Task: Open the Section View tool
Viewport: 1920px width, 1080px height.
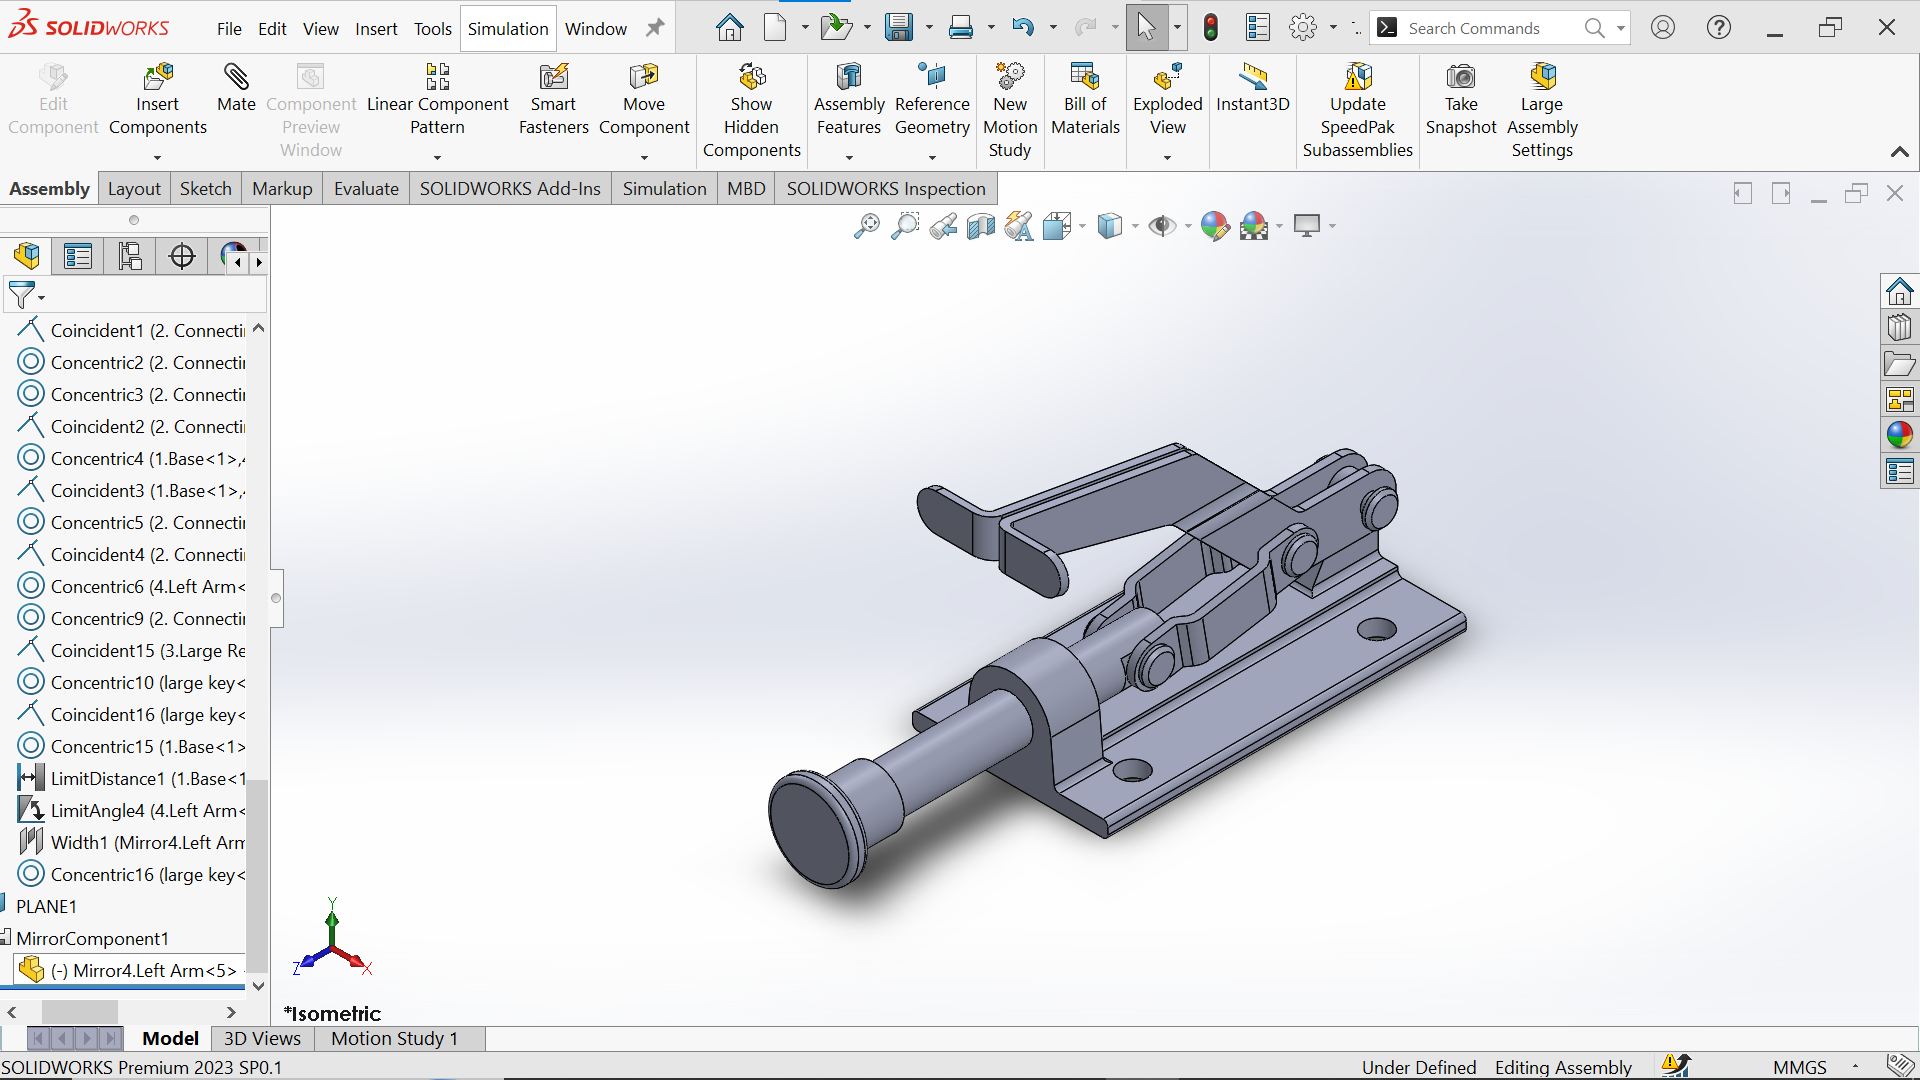Action: [981, 226]
